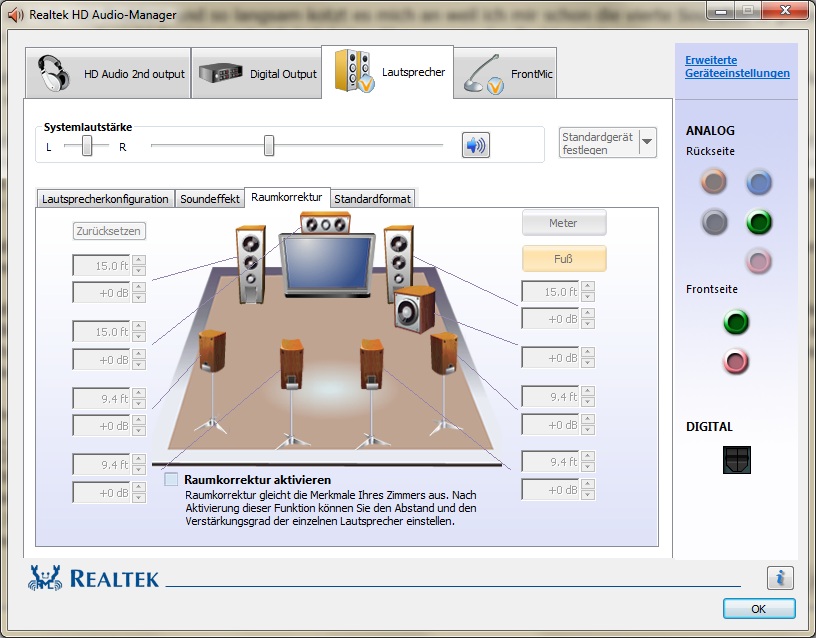Enable the Raumkorrektur aktivieren checkbox
The height and width of the screenshot is (638, 816).
(x=171, y=479)
